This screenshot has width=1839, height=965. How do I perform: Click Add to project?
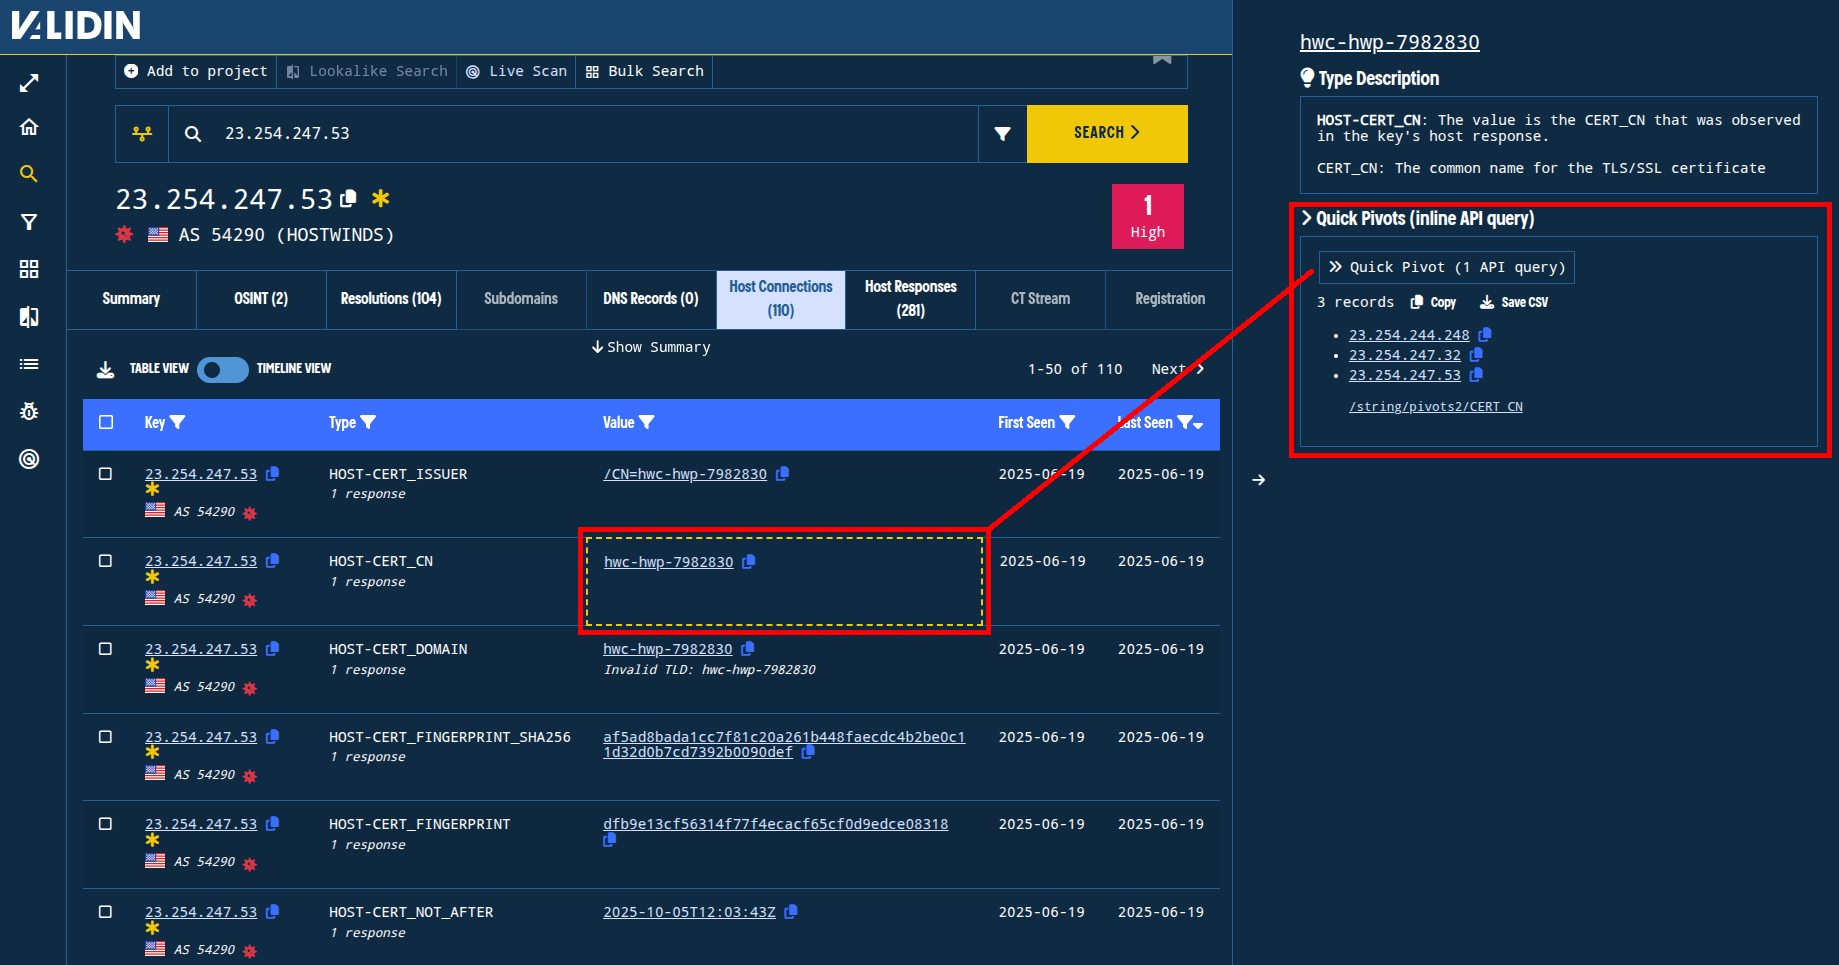point(196,71)
